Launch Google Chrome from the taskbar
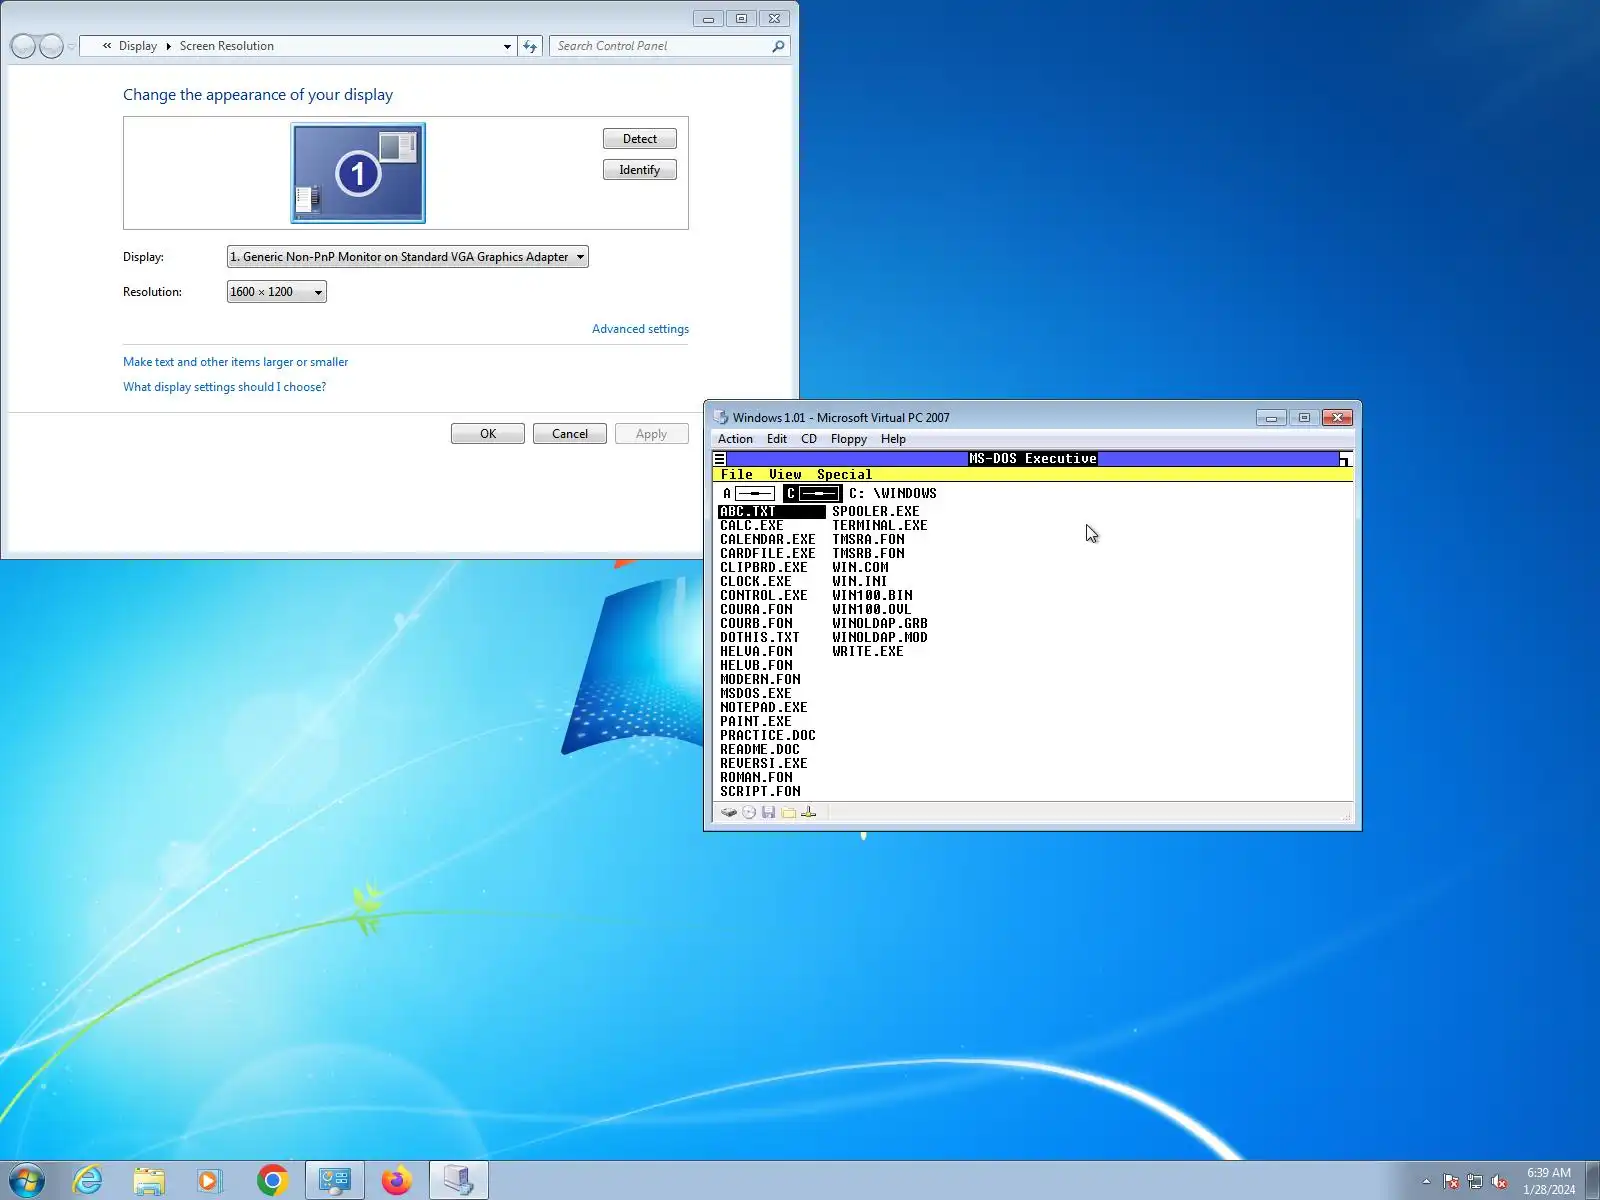1600x1200 pixels. (x=272, y=1181)
